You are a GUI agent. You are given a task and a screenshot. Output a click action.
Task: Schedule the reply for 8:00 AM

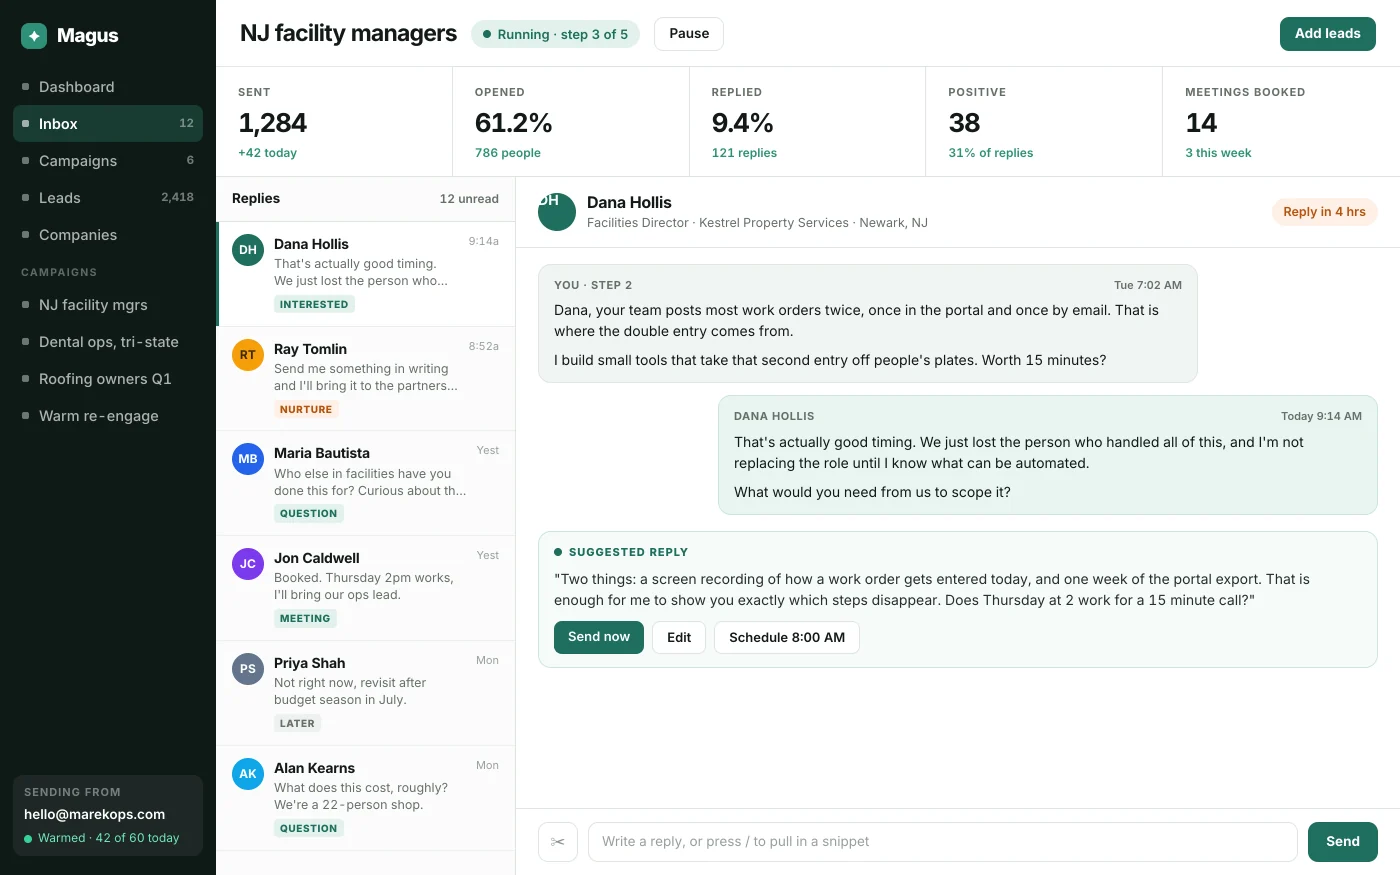point(787,637)
